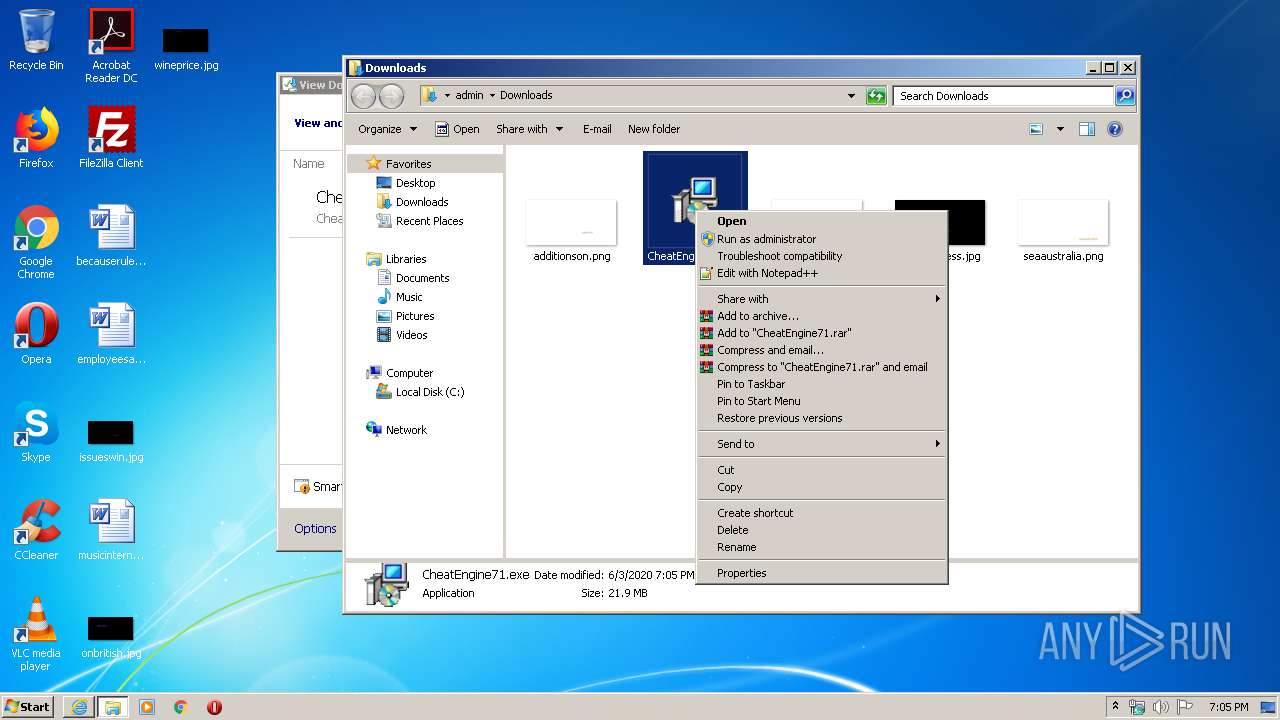
Task: Select employeesa Word document on desktop
Action: 111,334
